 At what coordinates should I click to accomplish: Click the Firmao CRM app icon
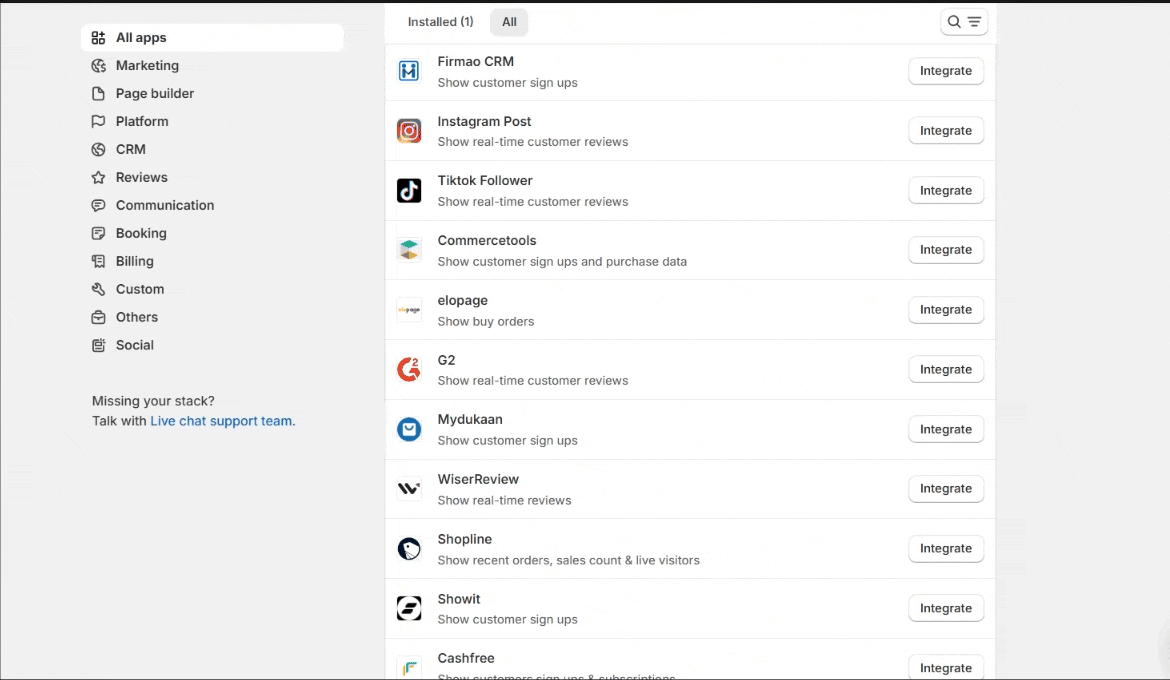(409, 71)
